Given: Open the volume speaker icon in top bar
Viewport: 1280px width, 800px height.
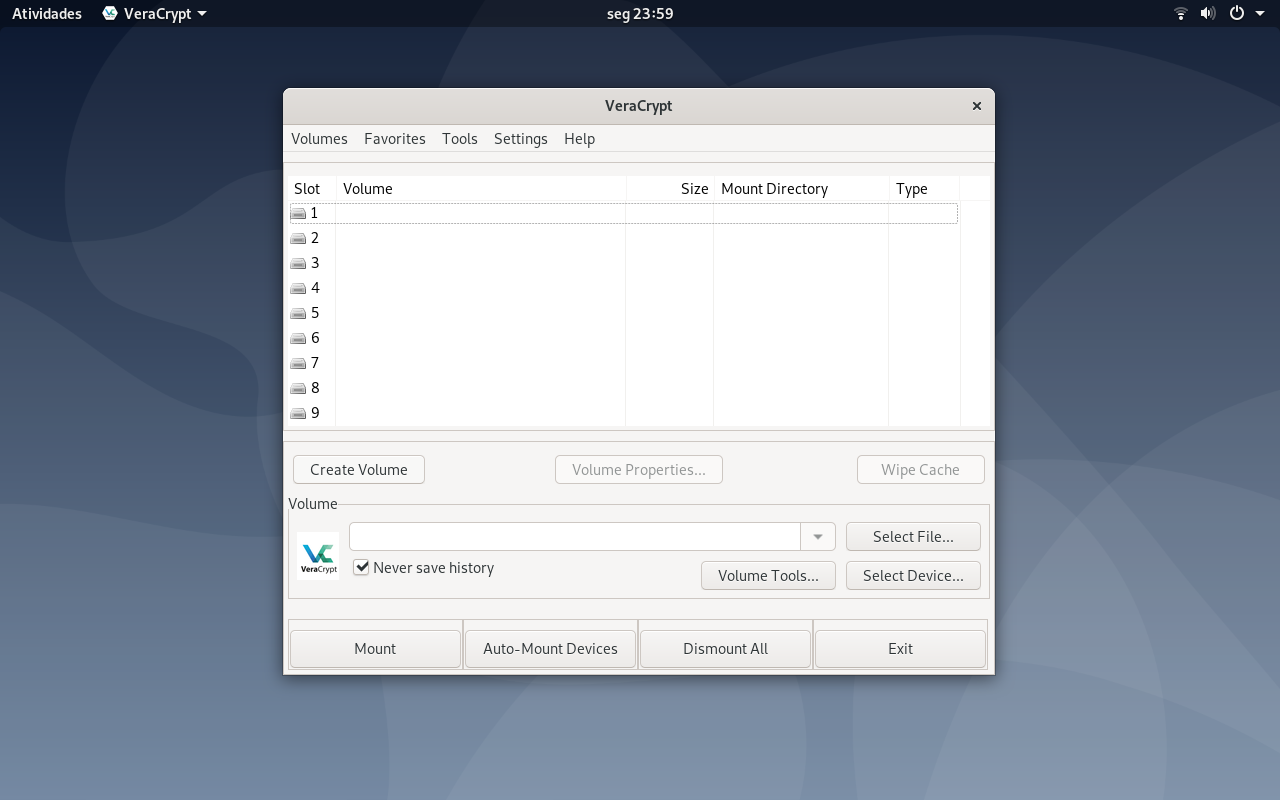Looking at the screenshot, I should [x=1208, y=14].
